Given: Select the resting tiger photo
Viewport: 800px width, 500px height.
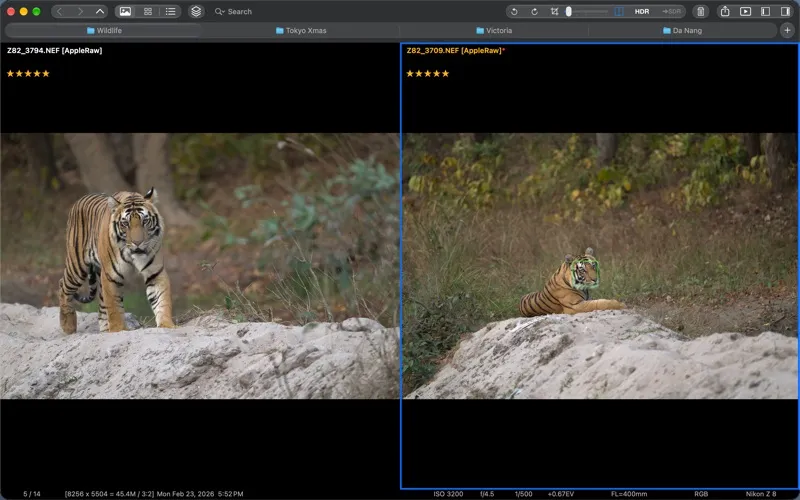Looking at the screenshot, I should tap(600, 266).
